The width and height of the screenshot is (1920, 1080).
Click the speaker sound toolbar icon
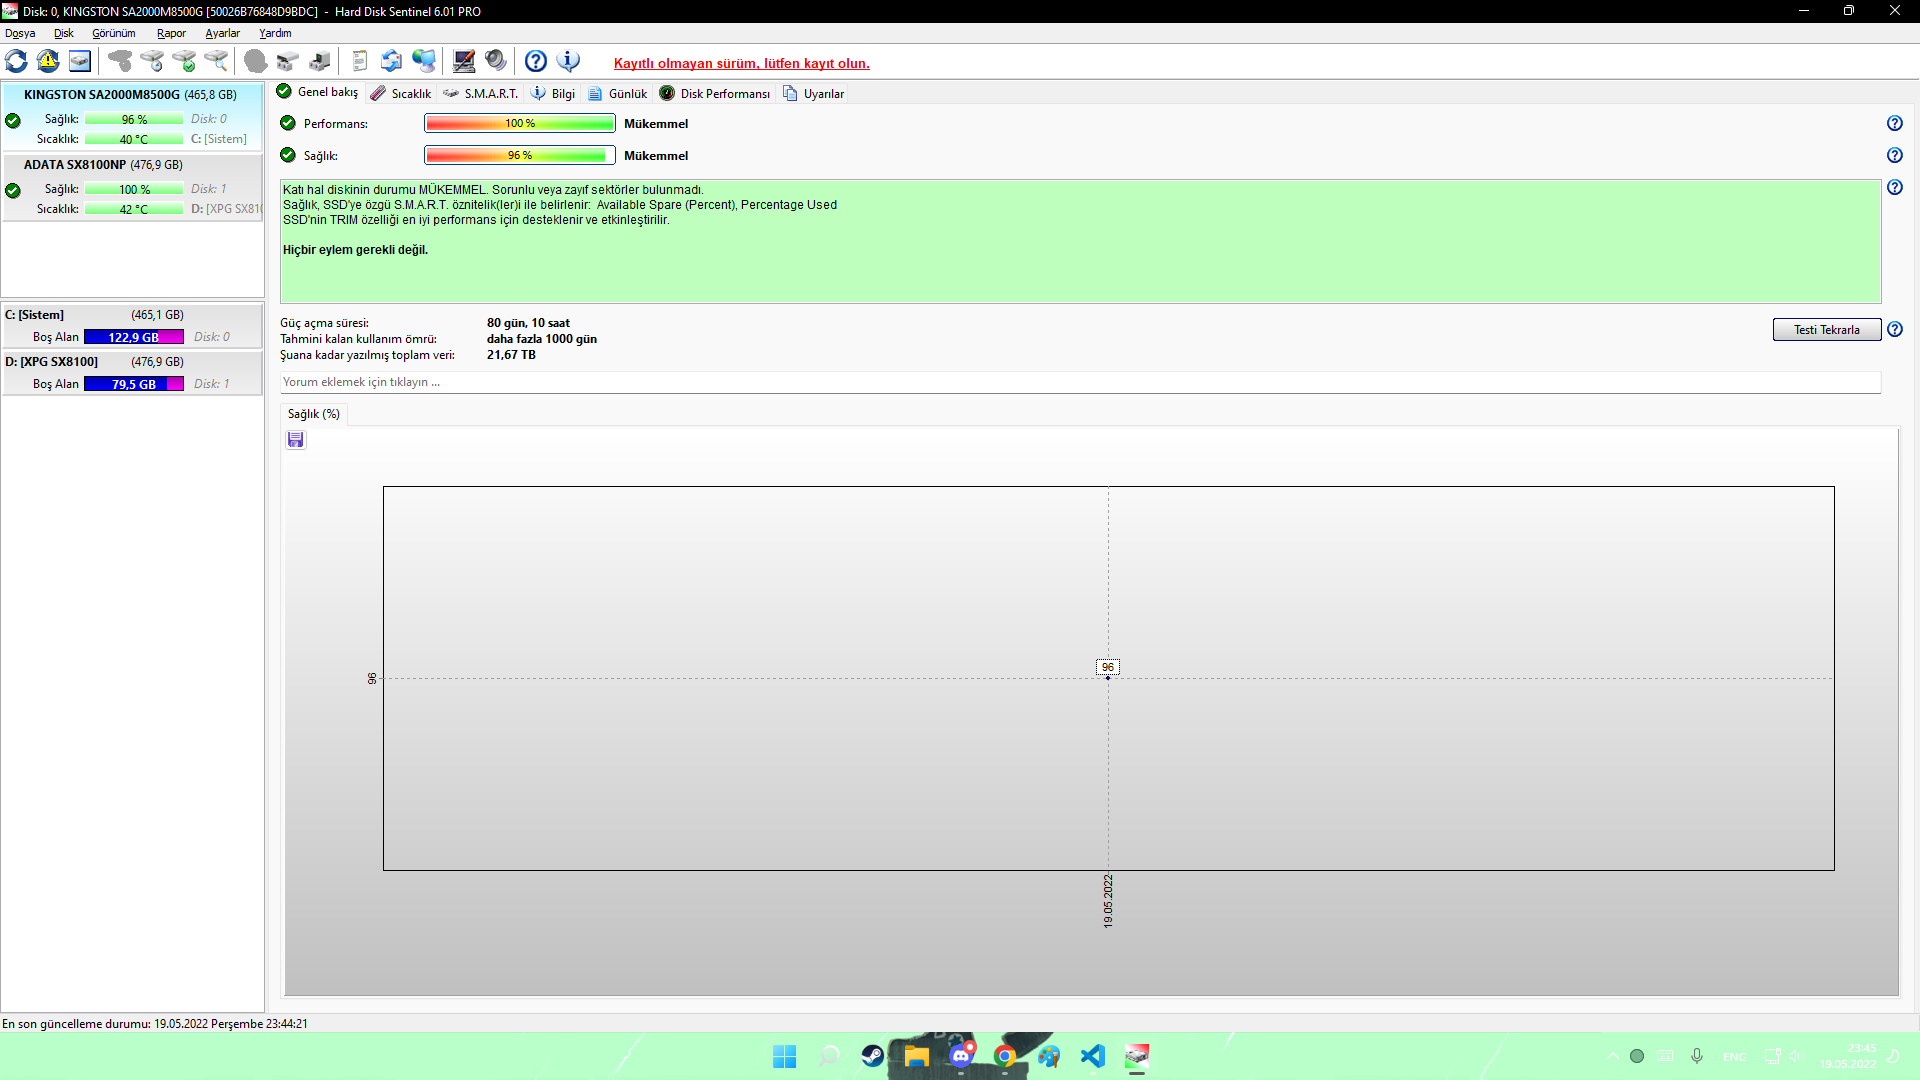coord(495,62)
